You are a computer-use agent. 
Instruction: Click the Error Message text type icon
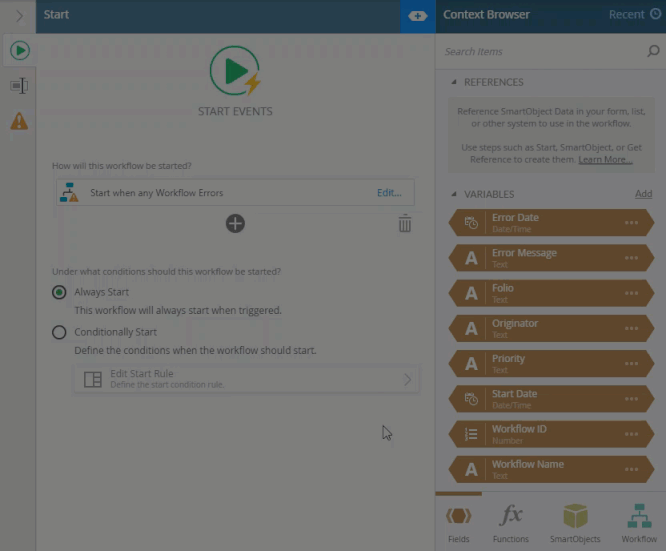471,258
